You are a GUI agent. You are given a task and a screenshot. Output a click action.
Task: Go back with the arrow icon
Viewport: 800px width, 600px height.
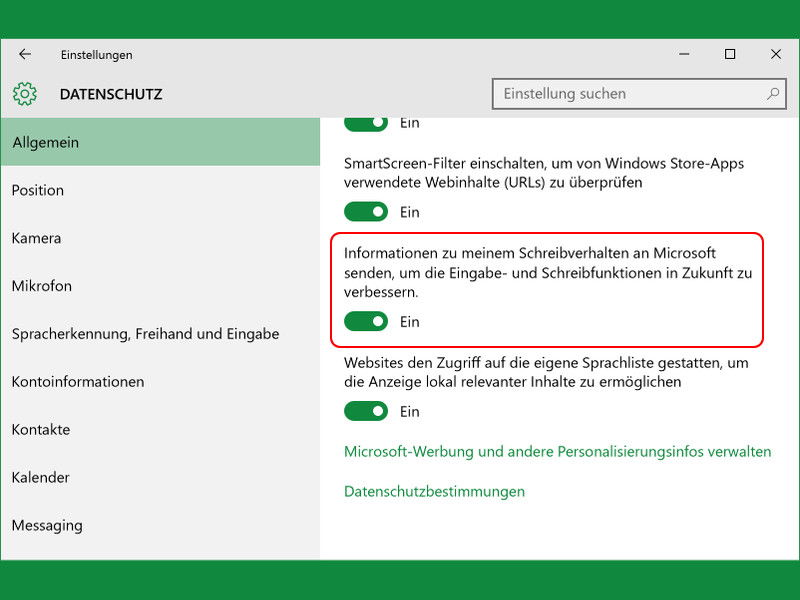[x=24, y=54]
